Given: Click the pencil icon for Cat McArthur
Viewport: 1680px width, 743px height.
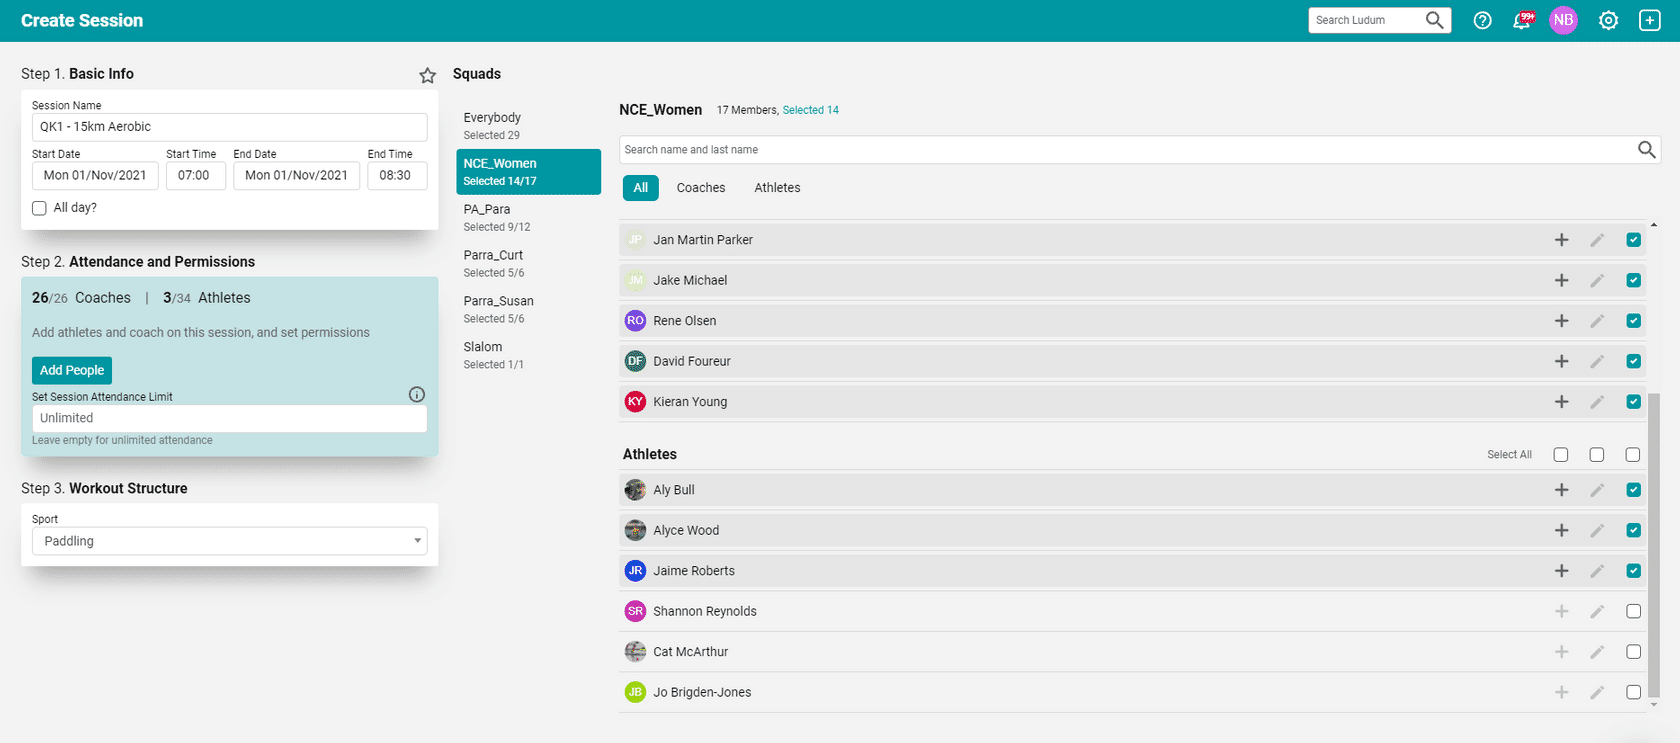Looking at the screenshot, I should tap(1597, 652).
